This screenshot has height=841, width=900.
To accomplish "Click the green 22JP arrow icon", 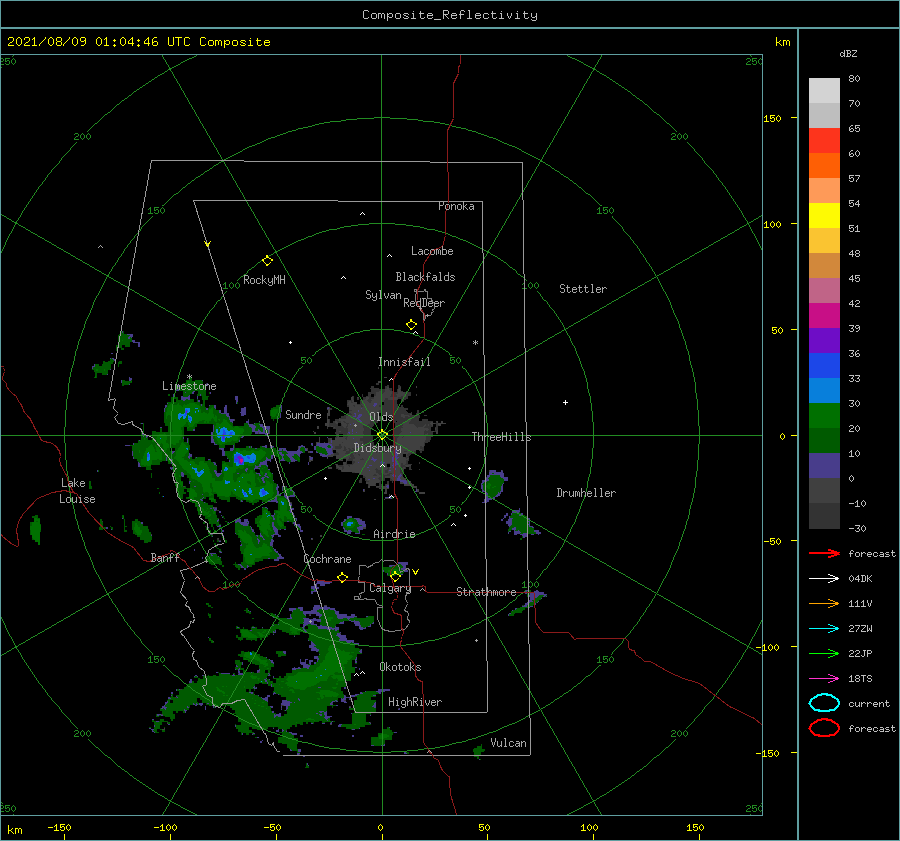I will [824, 653].
